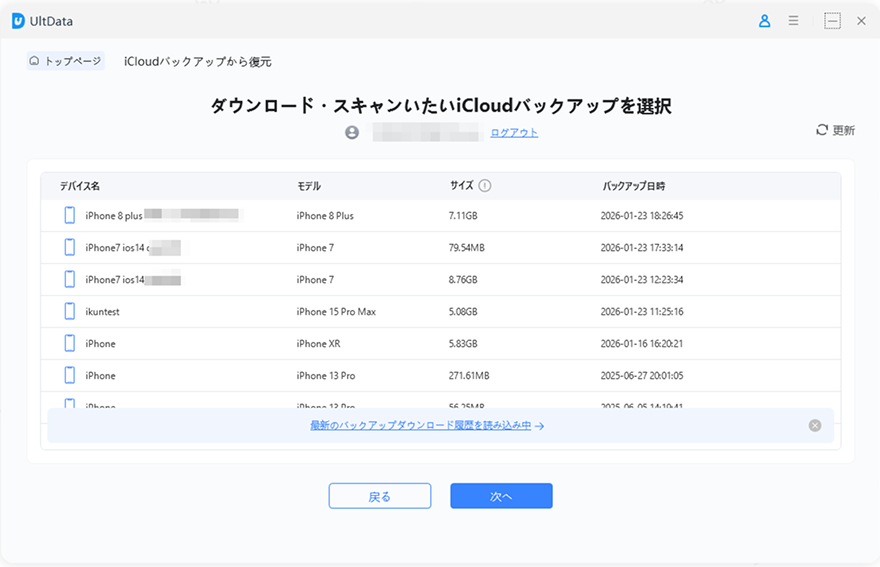Click the サイズ column header
The width and height of the screenshot is (880, 567).
tap(461, 186)
